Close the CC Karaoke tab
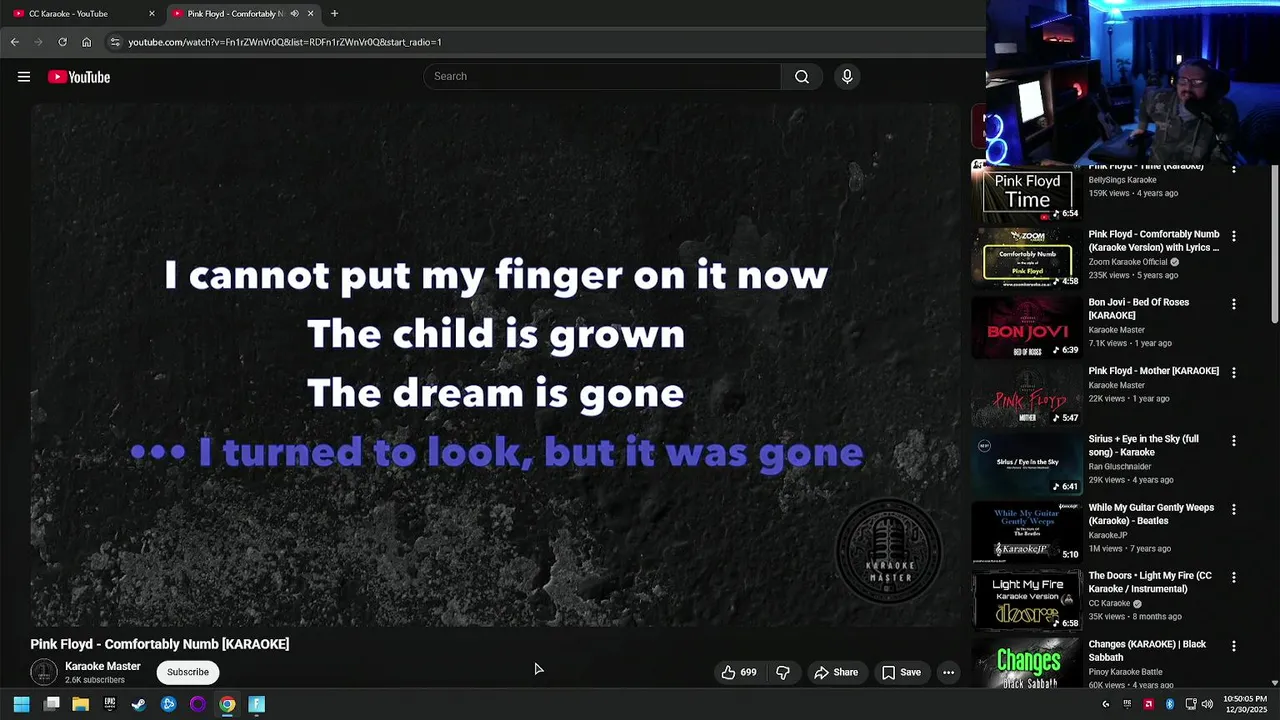Image resolution: width=1280 pixels, height=720 pixels. tap(152, 14)
